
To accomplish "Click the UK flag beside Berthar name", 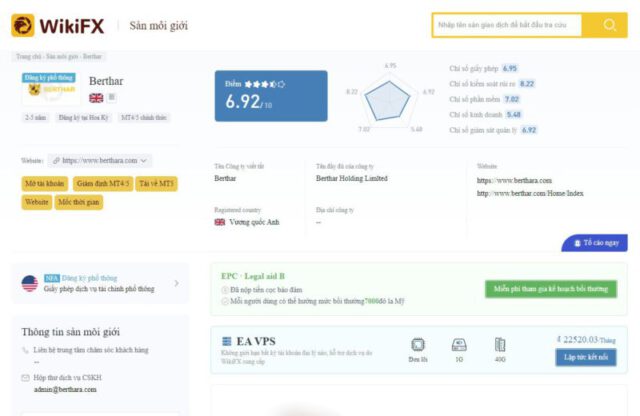I will pyautogui.click(x=96, y=97).
